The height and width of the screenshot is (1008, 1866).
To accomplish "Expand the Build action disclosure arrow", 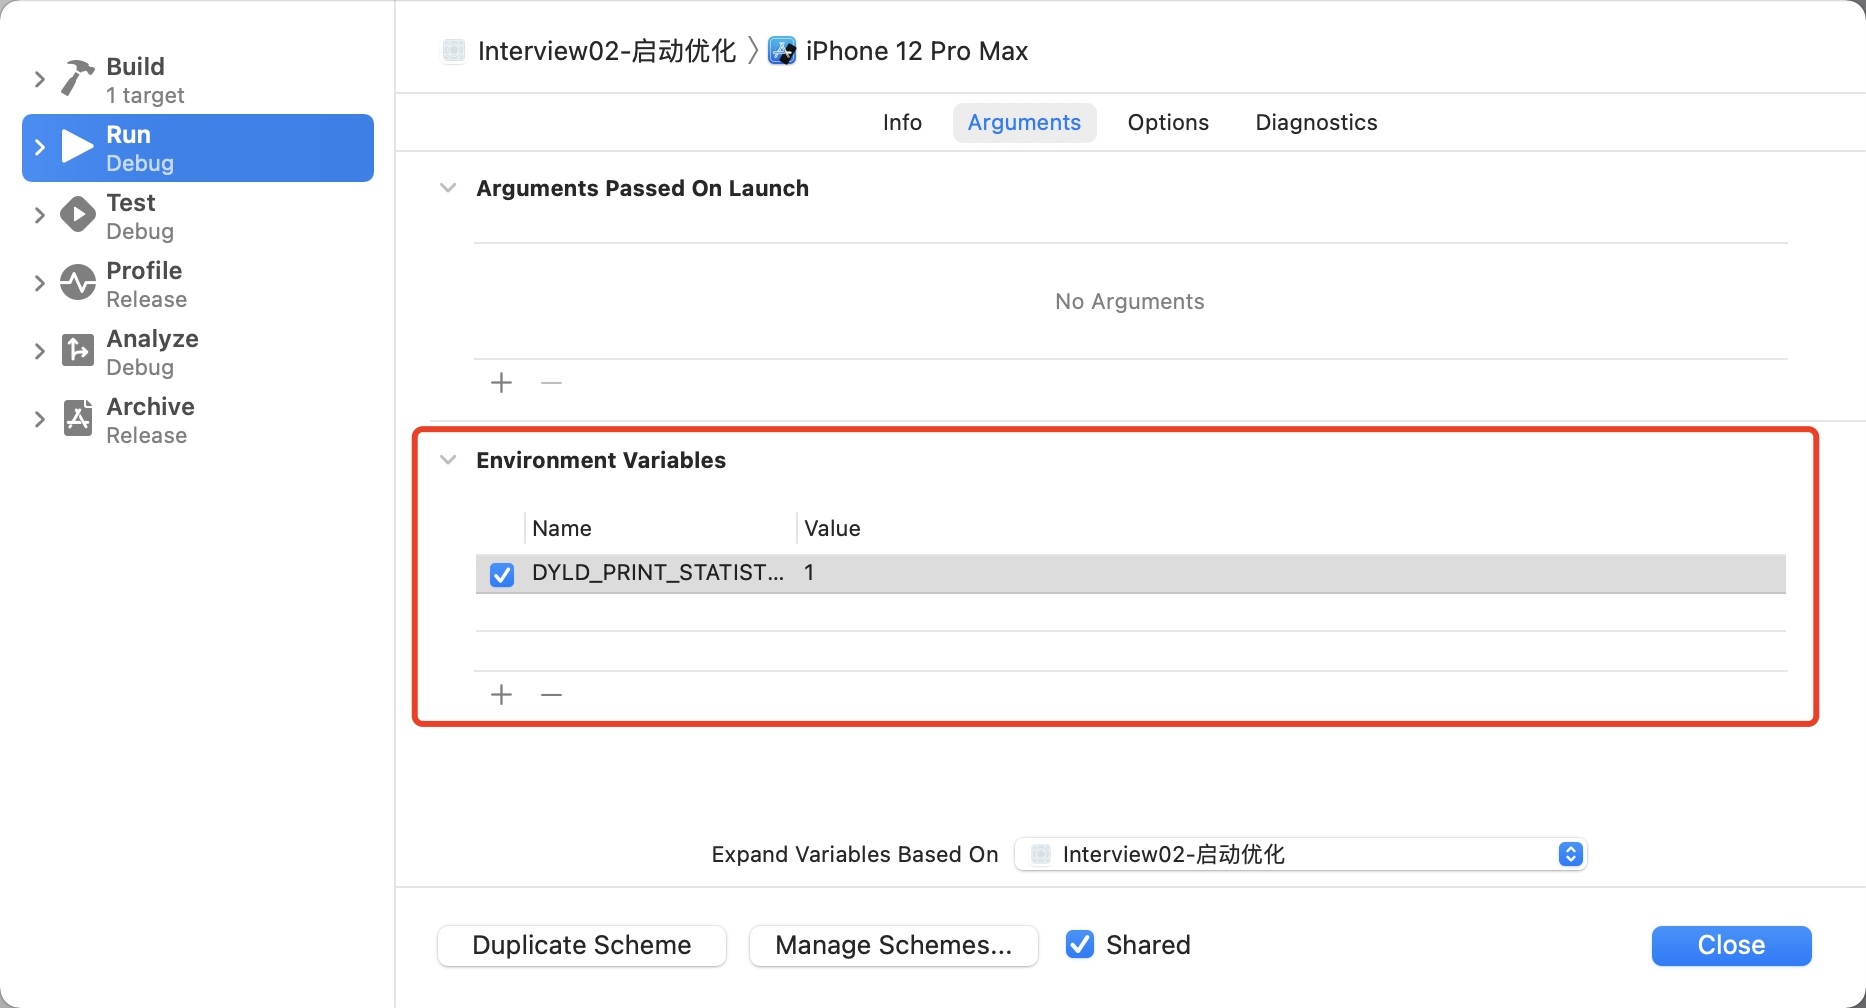I will point(40,79).
